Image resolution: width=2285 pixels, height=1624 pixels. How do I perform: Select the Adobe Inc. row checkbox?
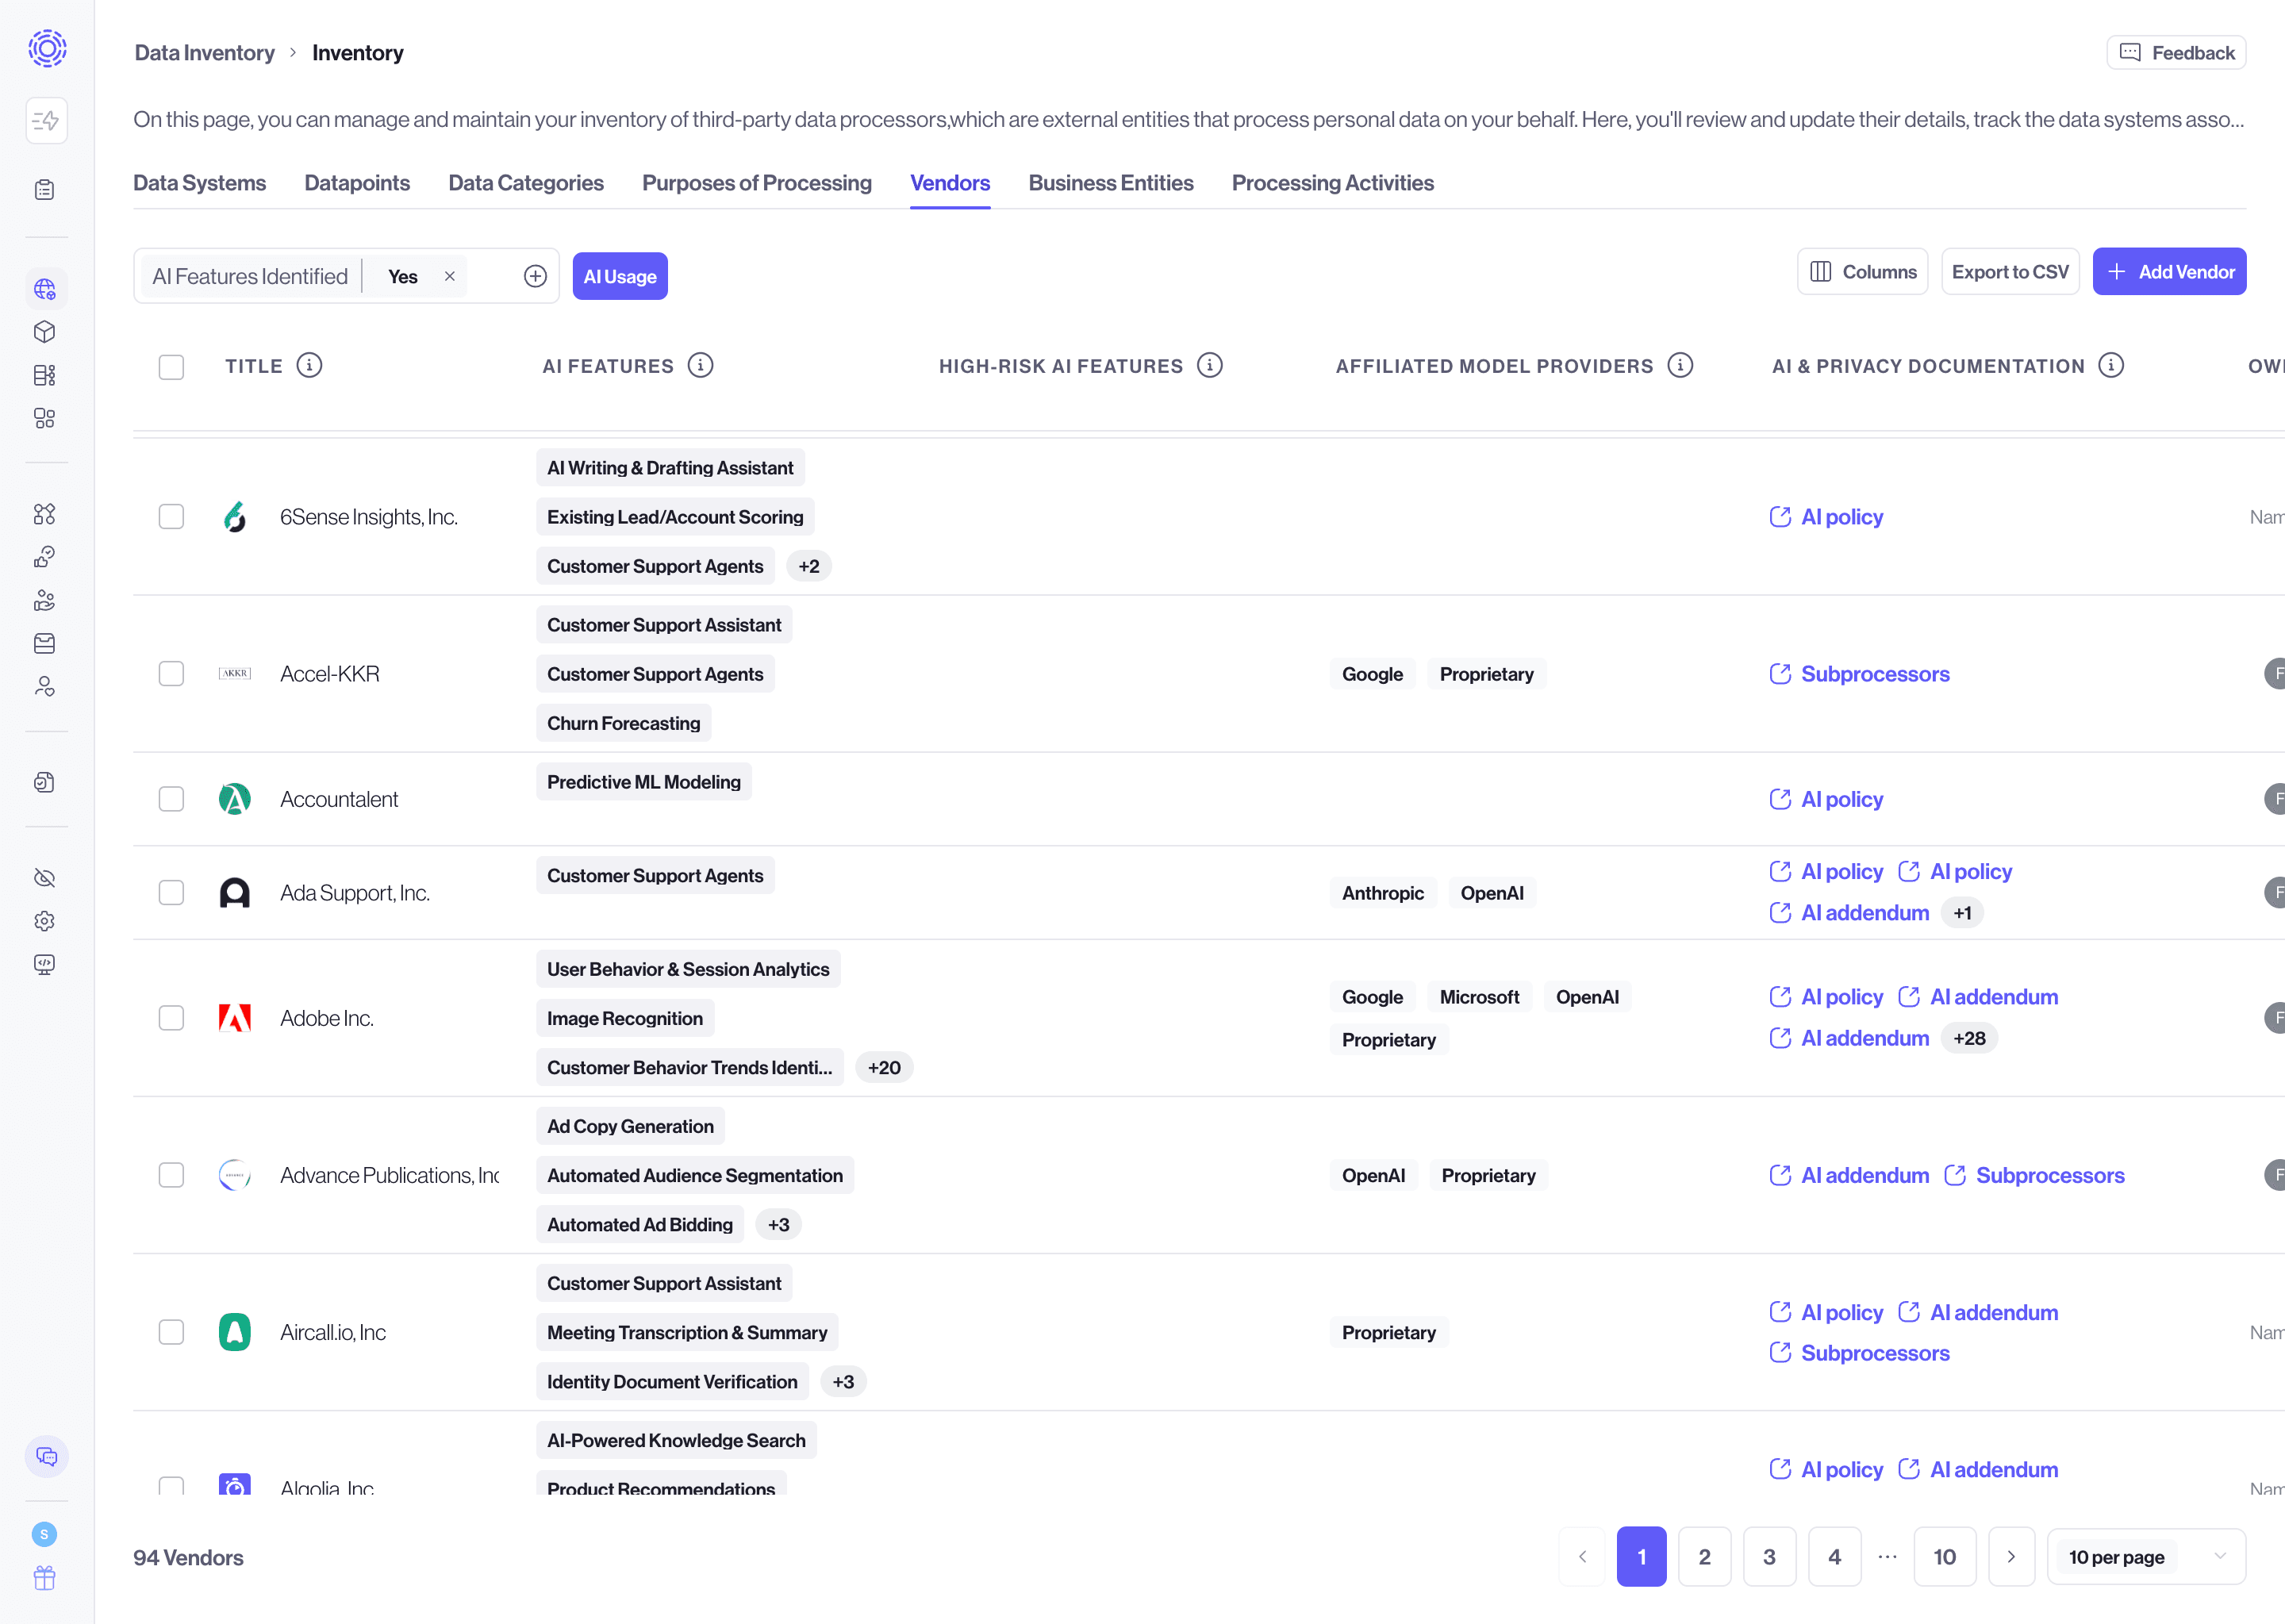(172, 1018)
